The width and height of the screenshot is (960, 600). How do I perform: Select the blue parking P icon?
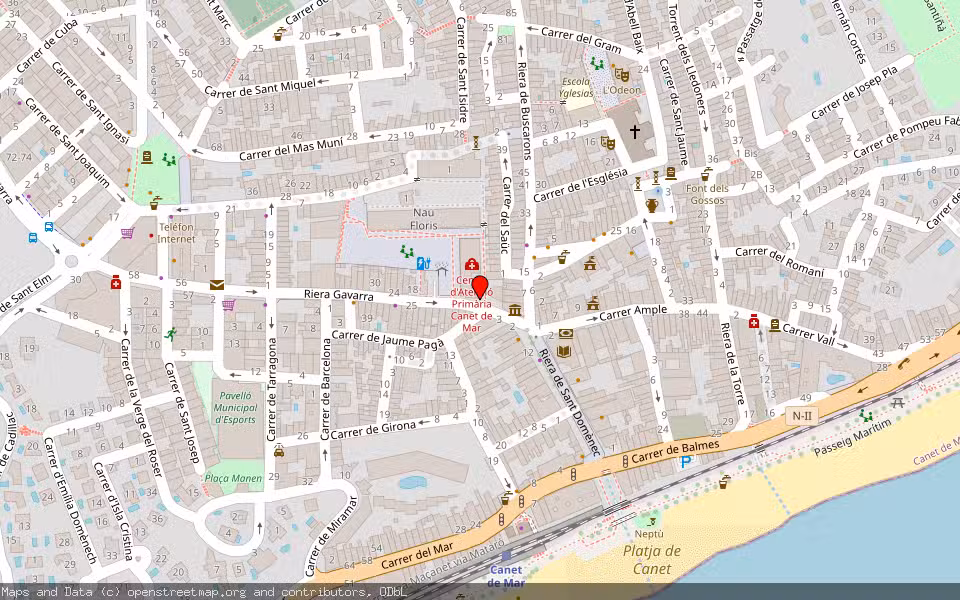tap(686, 462)
